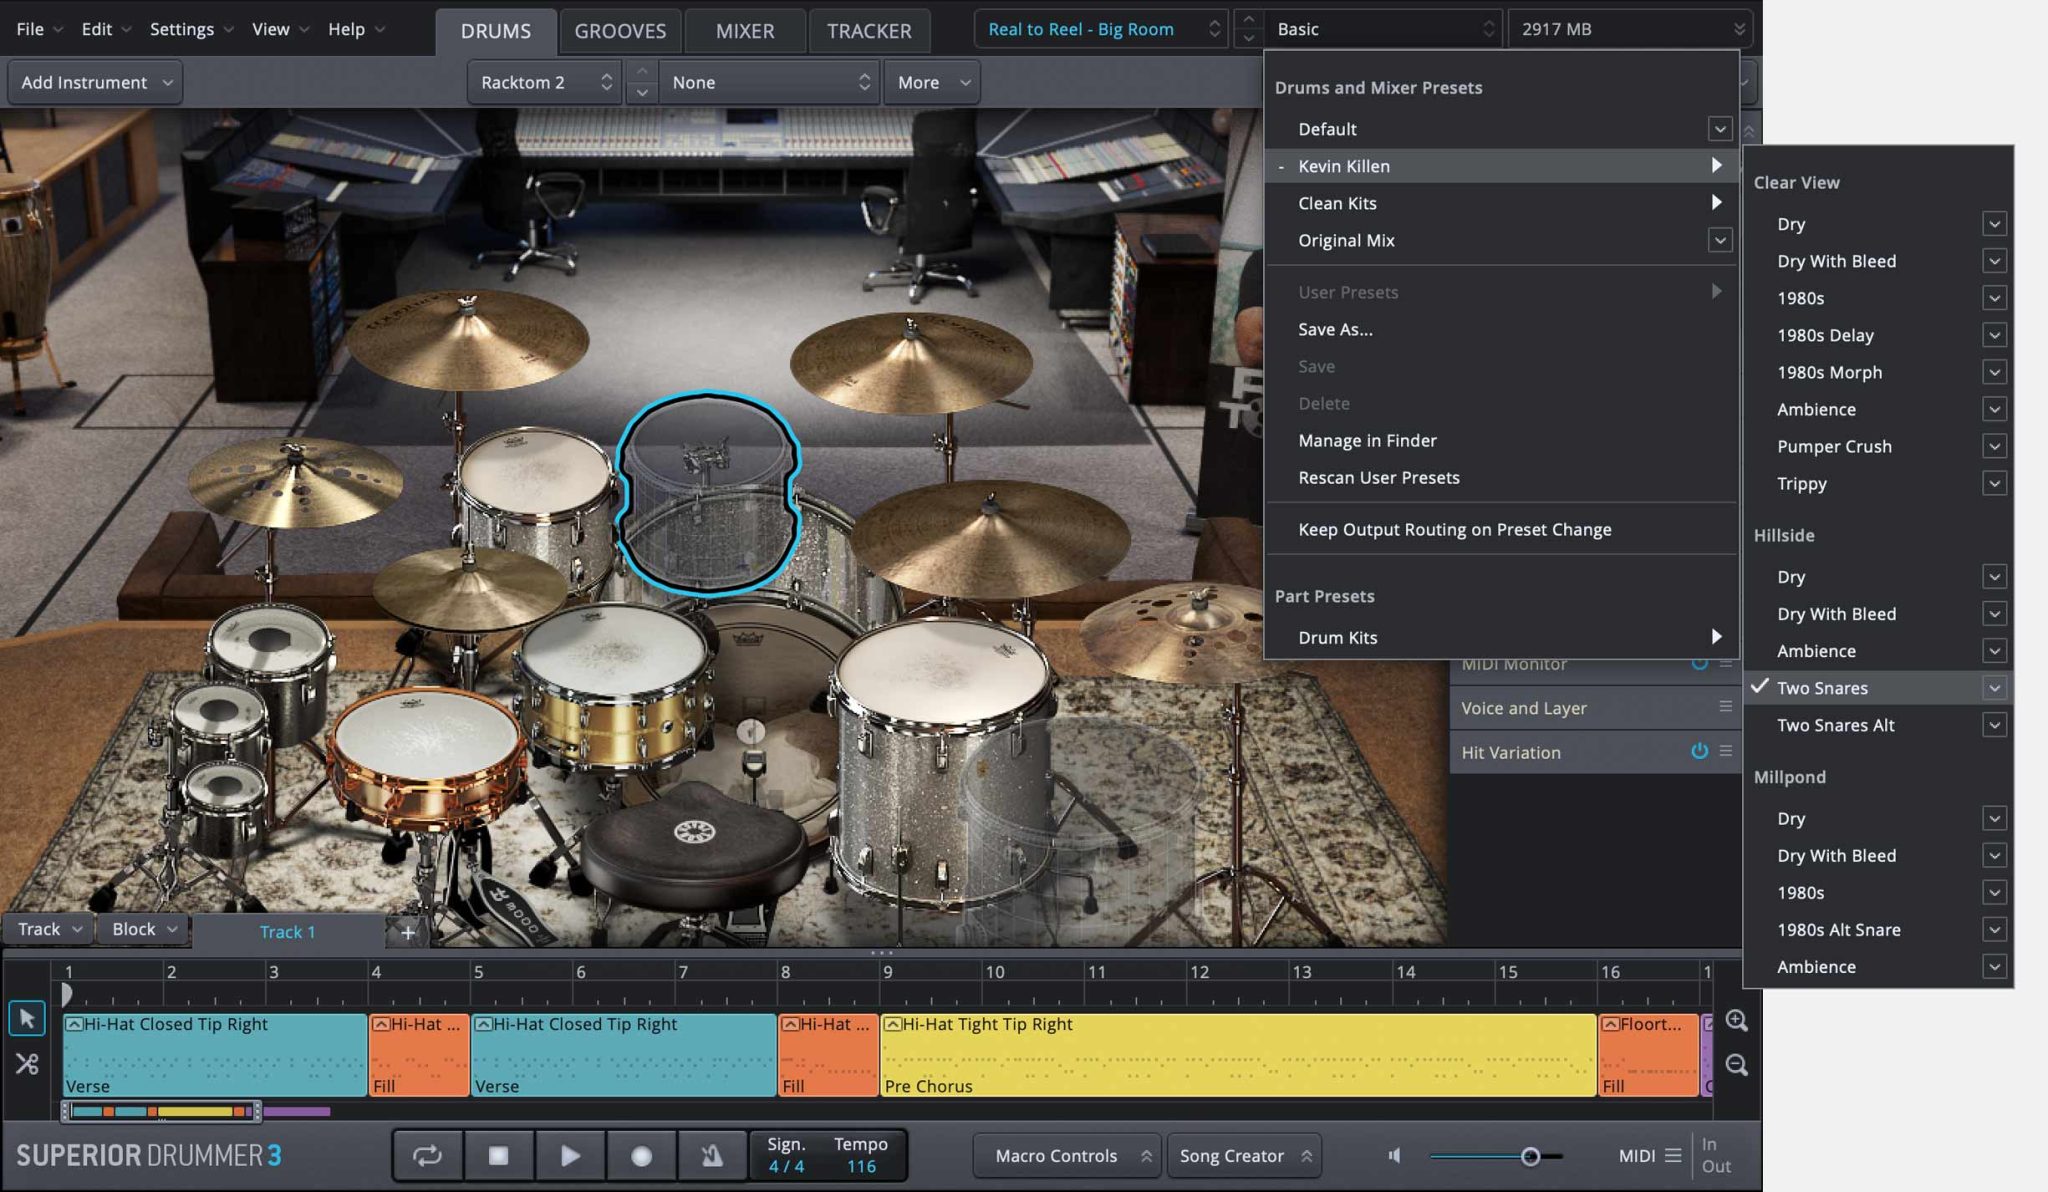The image size is (2048, 1192).
Task: Select the Track 1 tab
Action: (288, 932)
